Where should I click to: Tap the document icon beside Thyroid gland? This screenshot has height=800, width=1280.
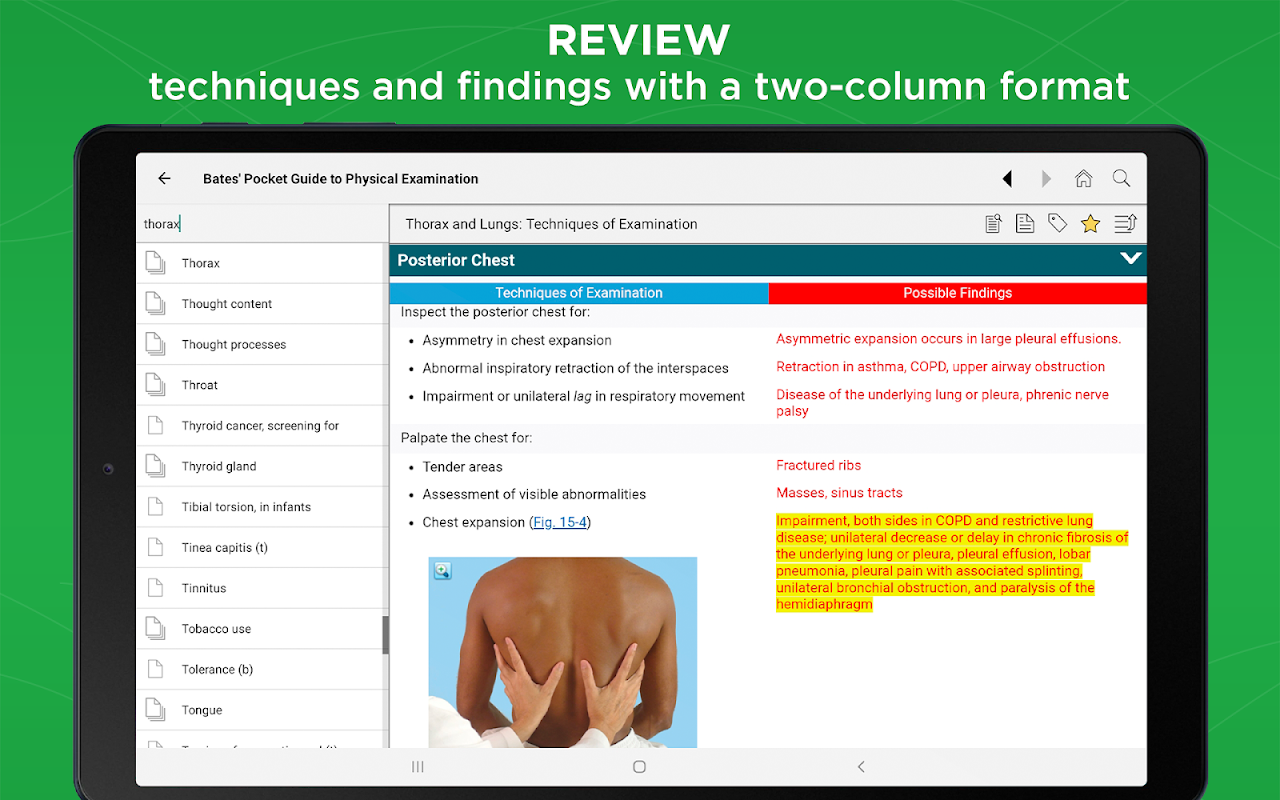pos(155,466)
